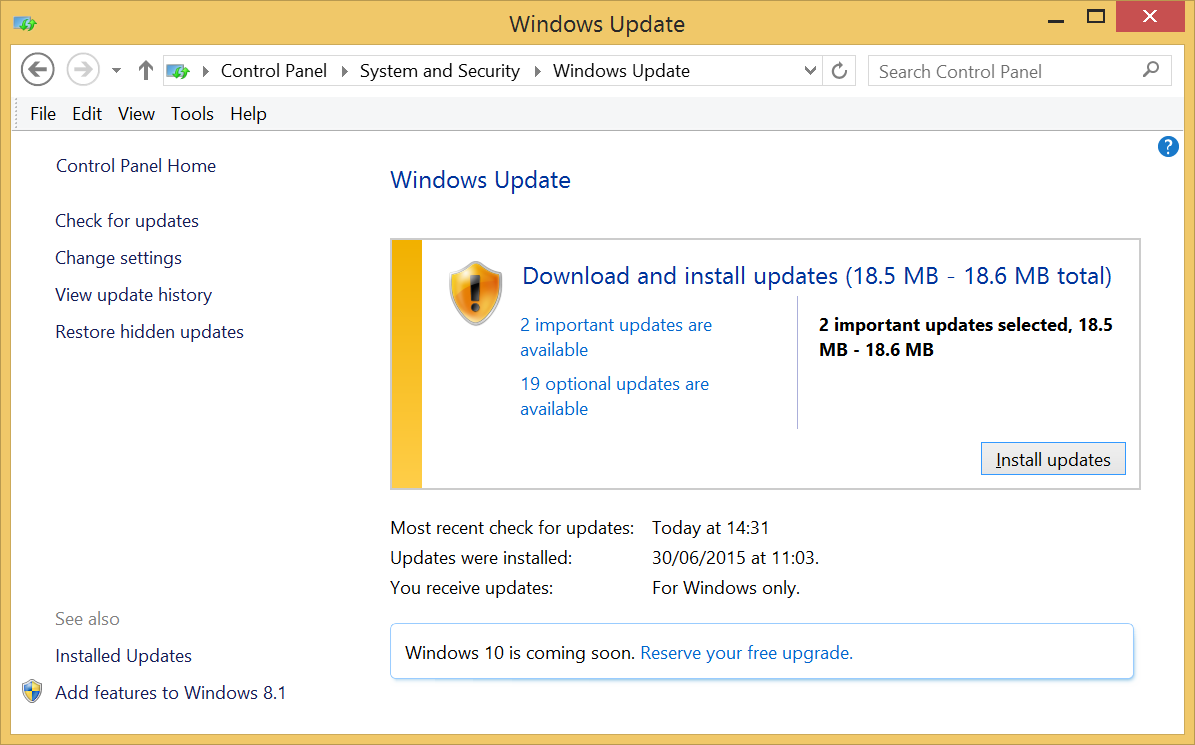Screen dimensions: 1195x745
Task: Expand the arrow after Control Panel breadcrumb
Action: 344,72
